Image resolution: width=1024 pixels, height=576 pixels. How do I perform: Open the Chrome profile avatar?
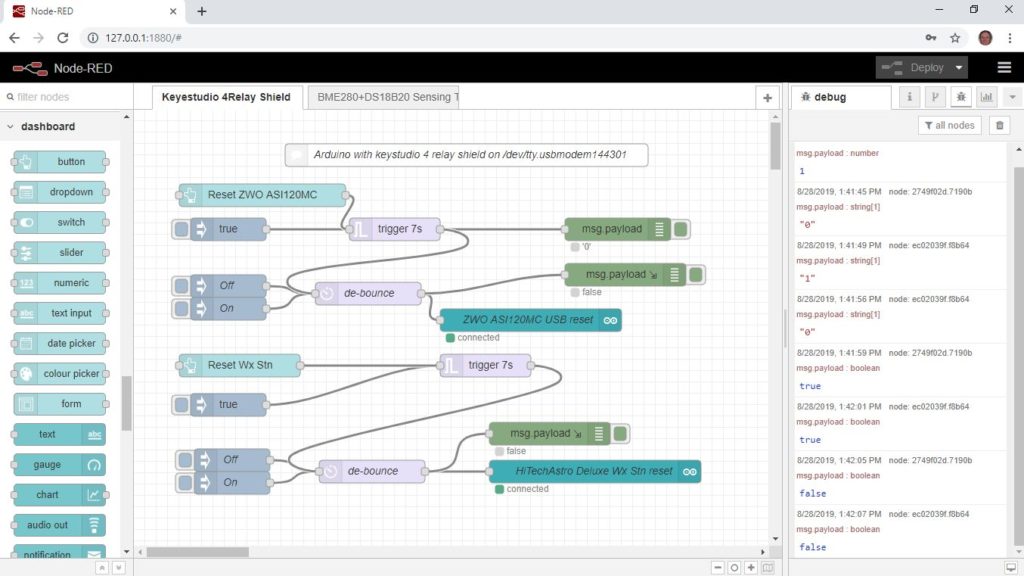tap(985, 38)
